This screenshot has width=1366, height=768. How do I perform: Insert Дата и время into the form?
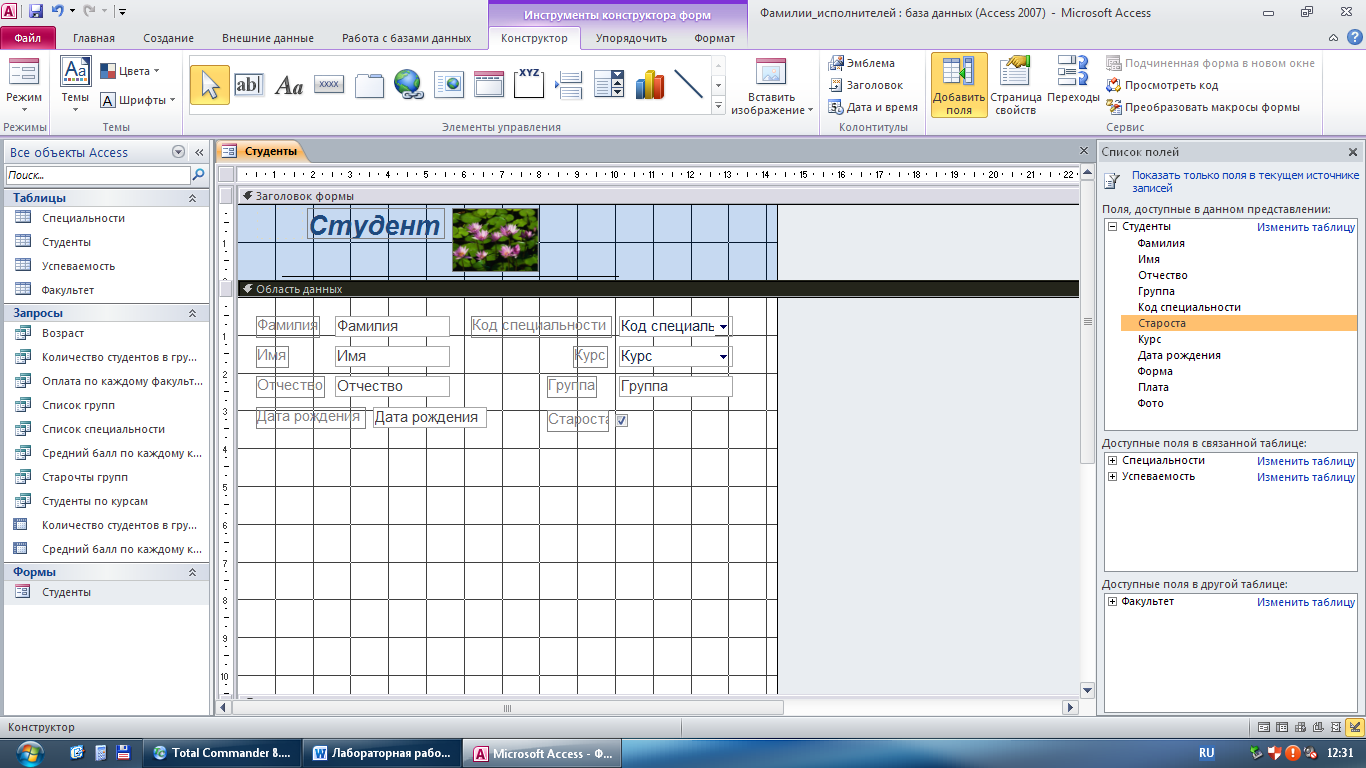click(873, 107)
